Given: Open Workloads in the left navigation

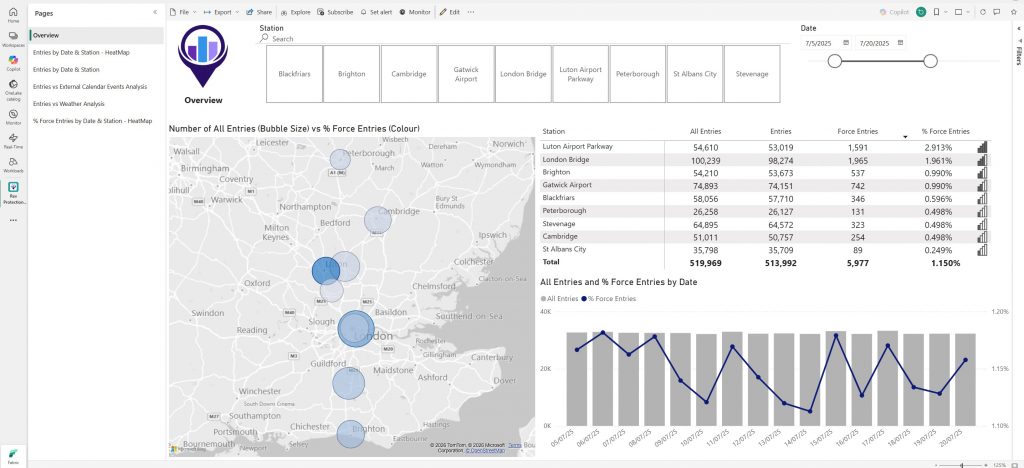Looking at the screenshot, I should point(13,164).
